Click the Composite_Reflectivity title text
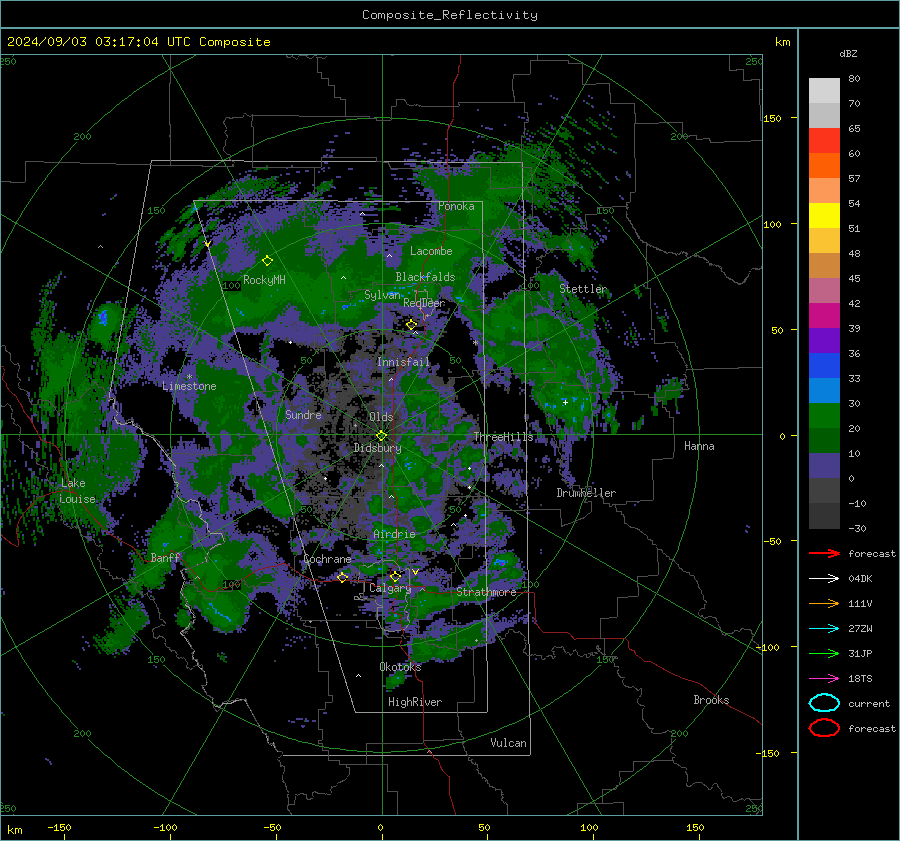This screenshot has width=900, height=841. pyautogui.click(x=449, y=15)
